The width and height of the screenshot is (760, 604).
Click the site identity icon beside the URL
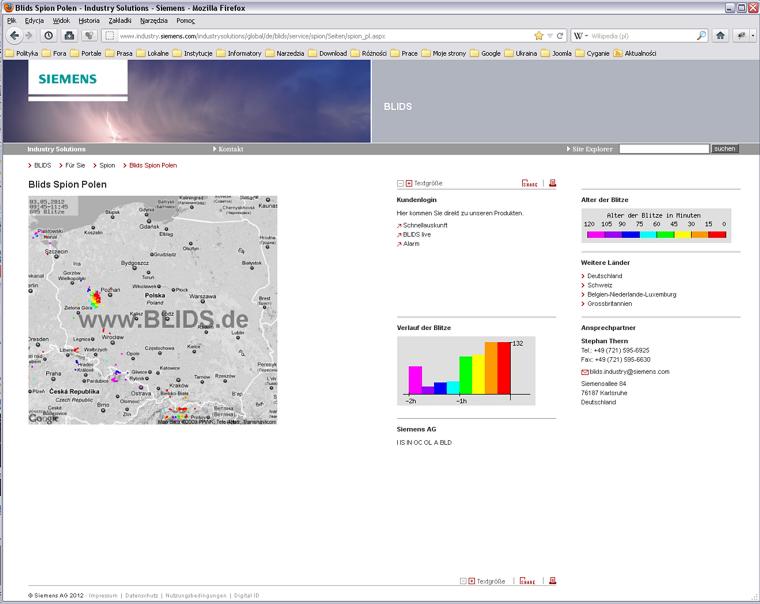click(x=110, y=36)
